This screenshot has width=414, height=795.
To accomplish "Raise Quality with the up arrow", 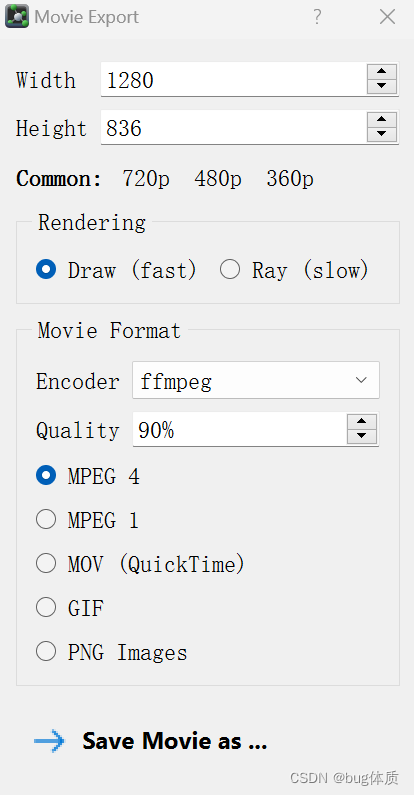I will pyautogui.click(x=362, y=422).
